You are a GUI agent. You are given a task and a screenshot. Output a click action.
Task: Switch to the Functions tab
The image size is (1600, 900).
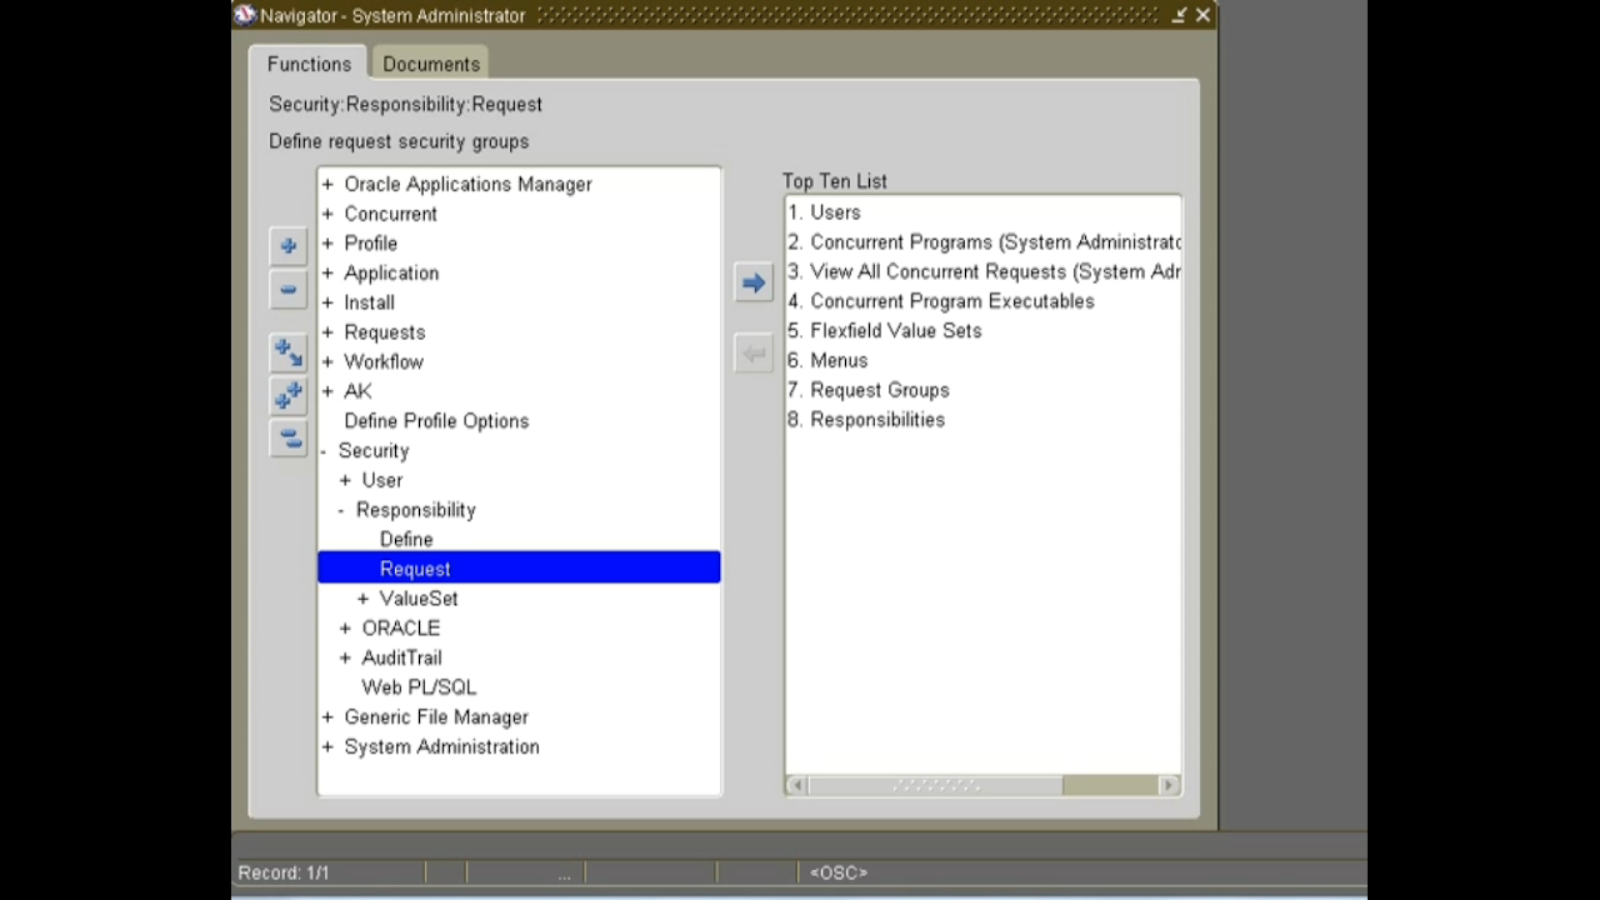(309, 63)
